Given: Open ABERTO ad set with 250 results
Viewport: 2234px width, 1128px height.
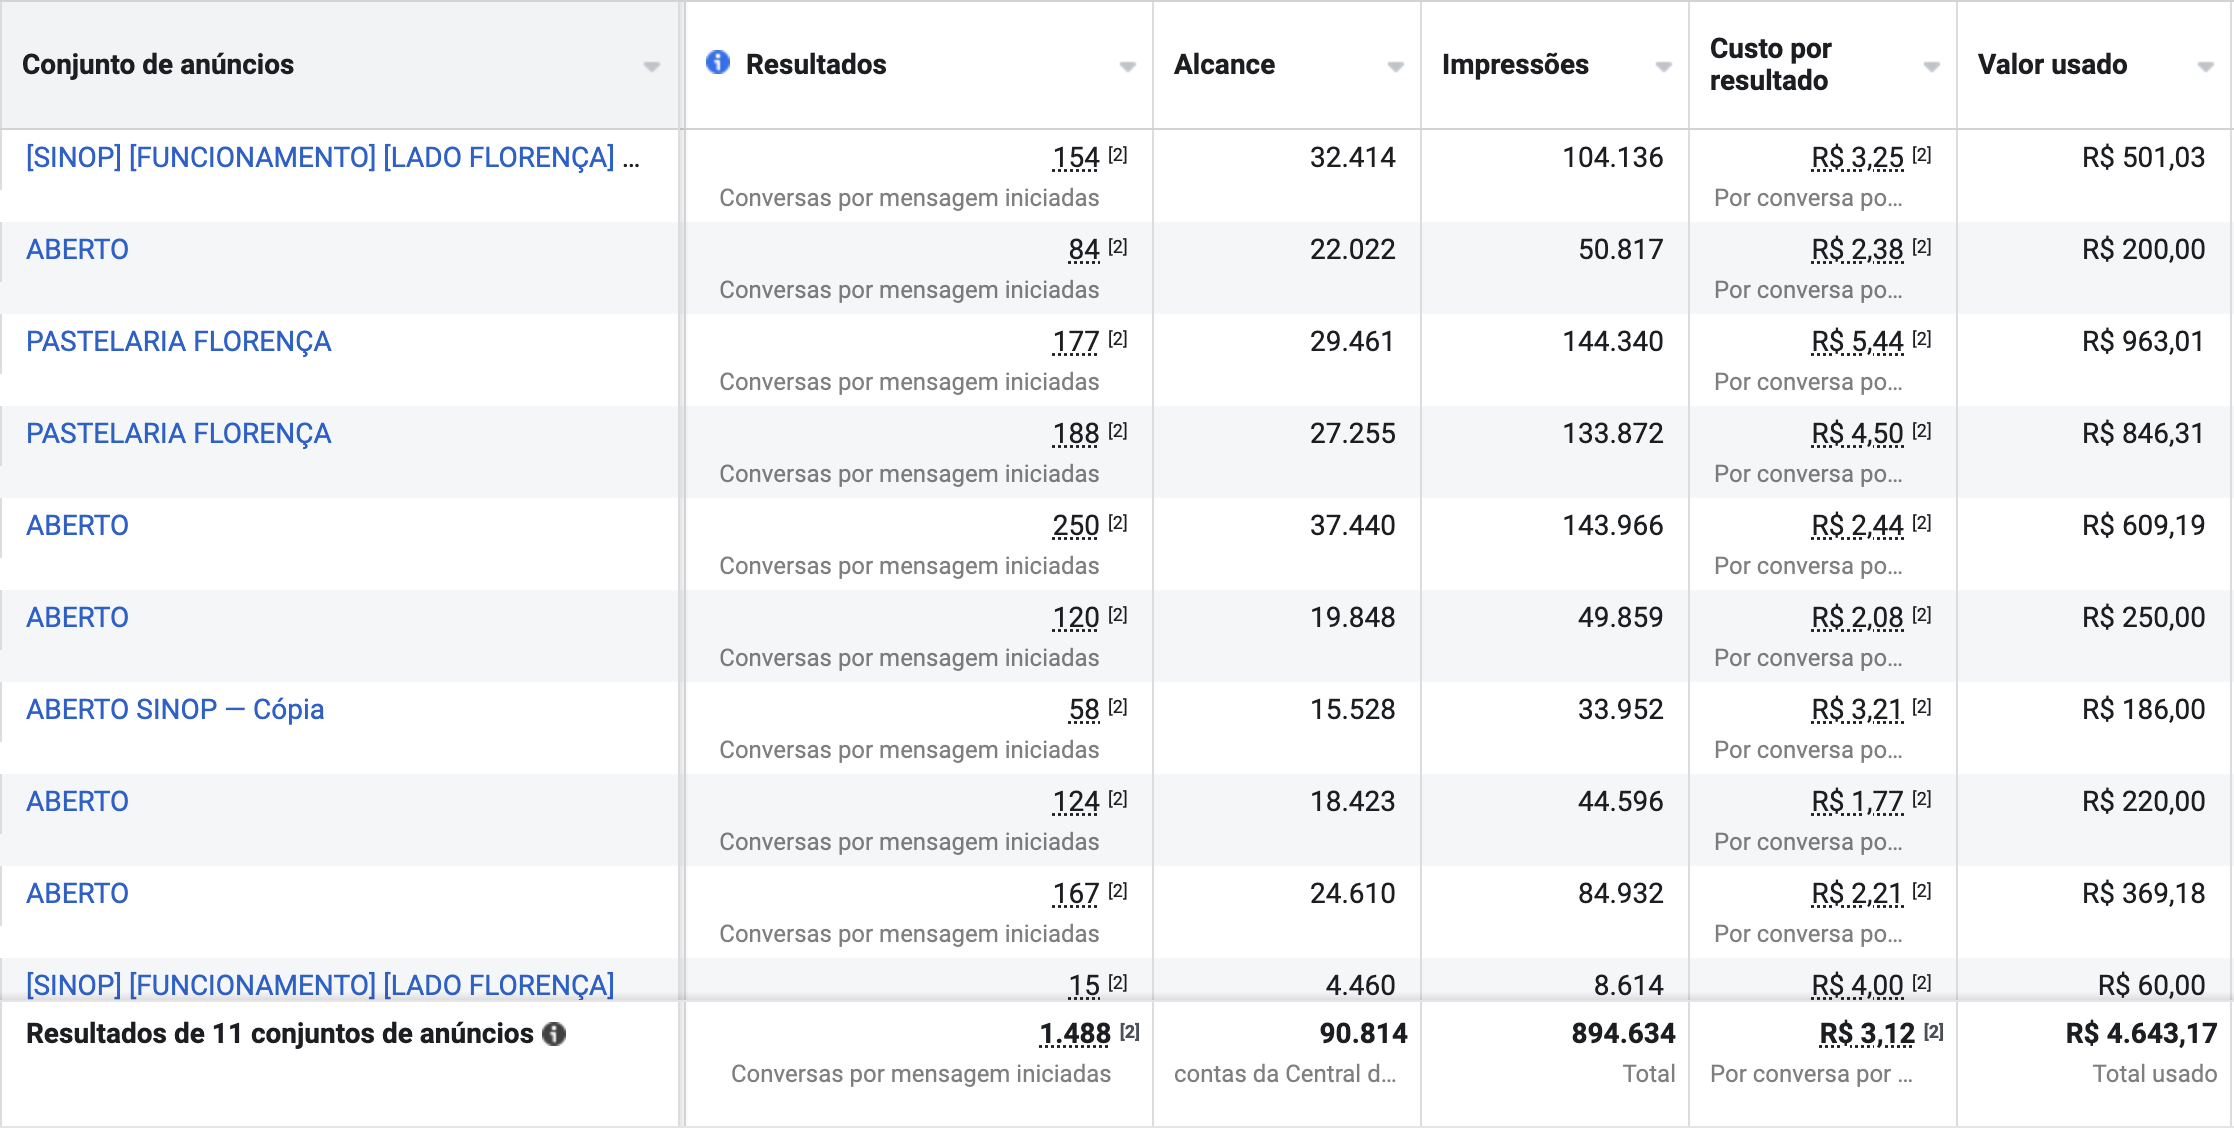Looking at the screenshot, I should [x=77, y=526].
